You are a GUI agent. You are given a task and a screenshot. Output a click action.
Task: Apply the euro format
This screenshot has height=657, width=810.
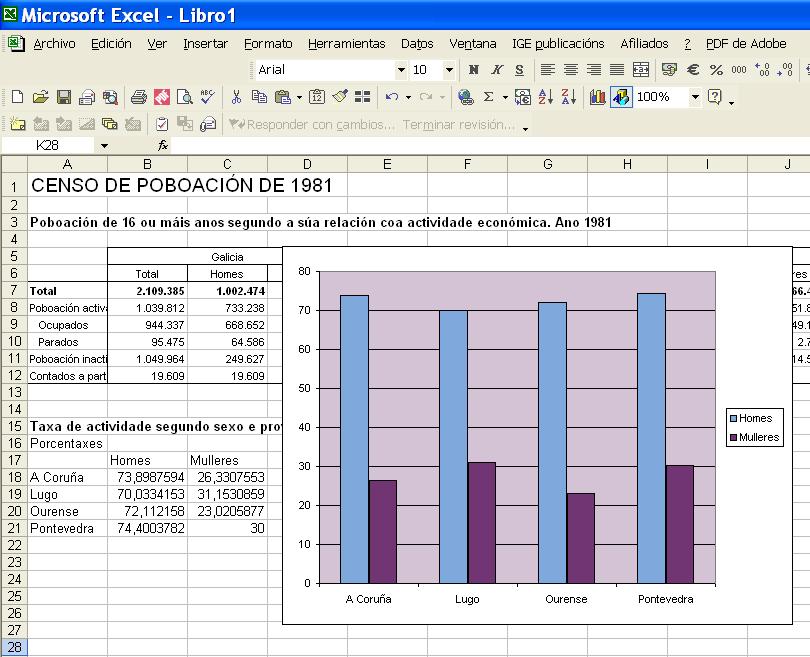(x=693, y=70)
